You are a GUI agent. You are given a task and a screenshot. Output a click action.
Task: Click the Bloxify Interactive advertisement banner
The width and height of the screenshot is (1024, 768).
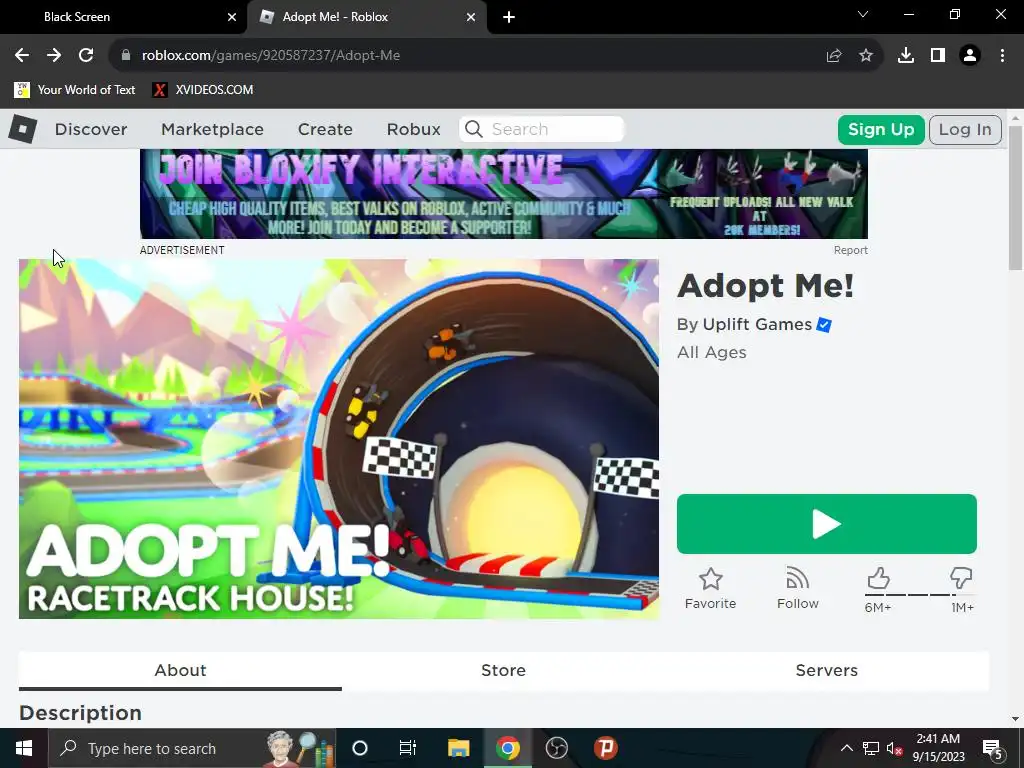tap(504, 194)
